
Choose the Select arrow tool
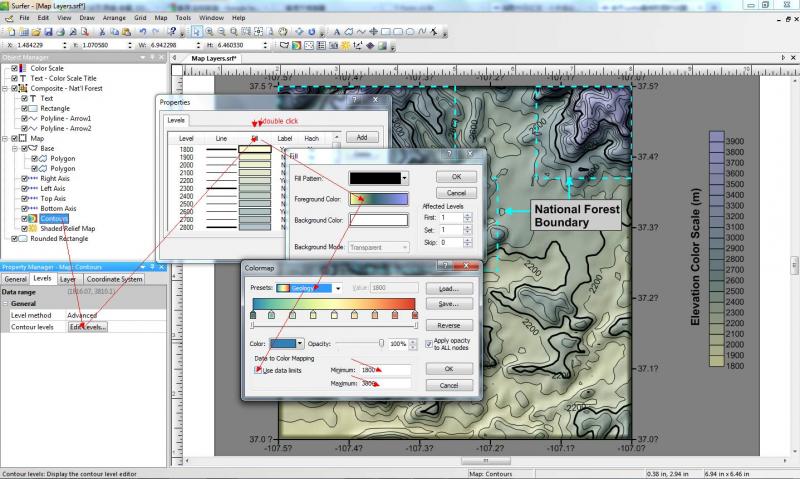click(197, 31)
